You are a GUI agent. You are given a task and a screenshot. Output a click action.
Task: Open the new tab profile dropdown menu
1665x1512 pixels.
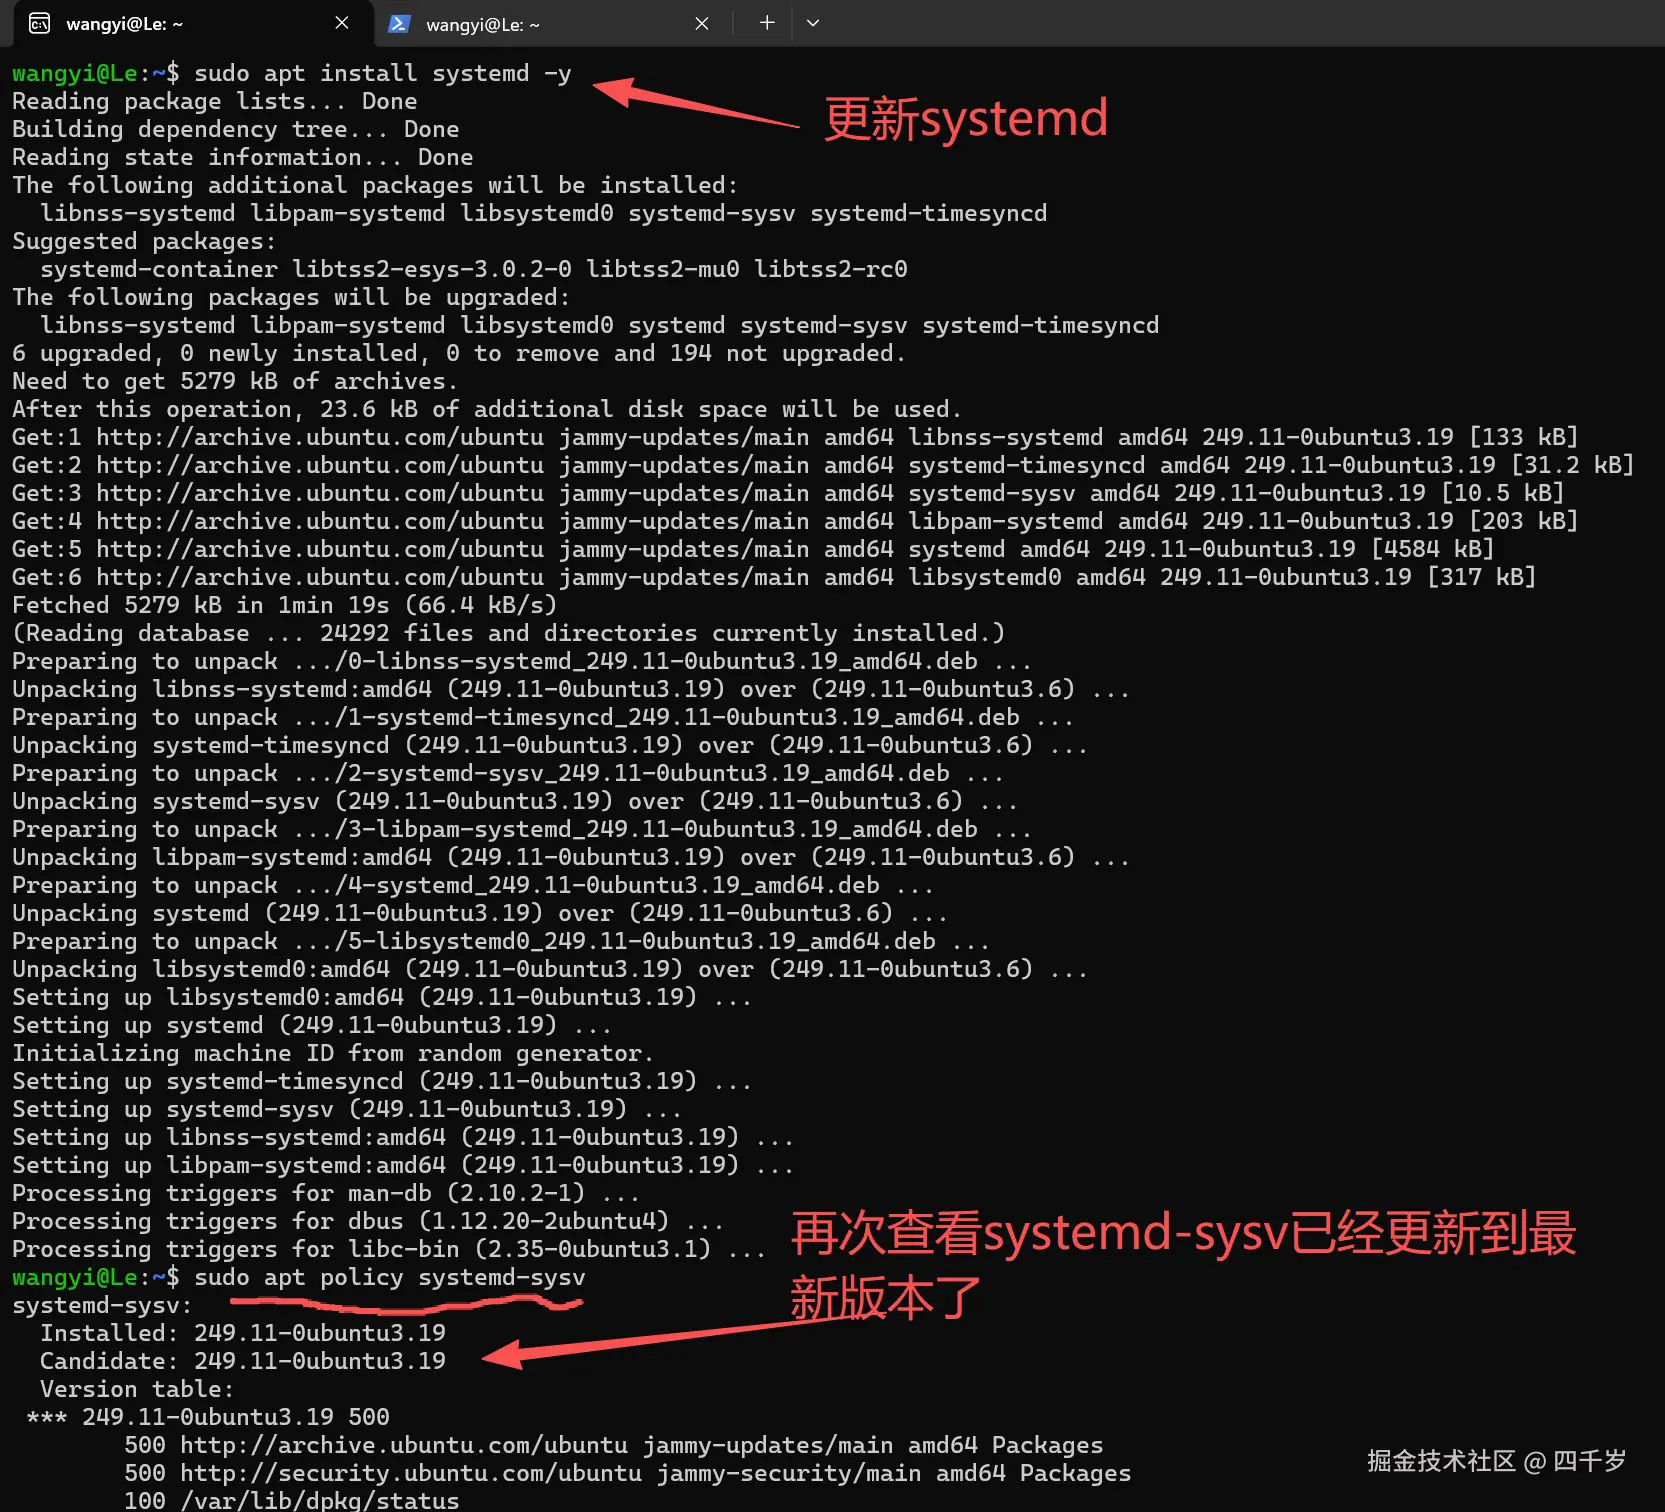812,21
